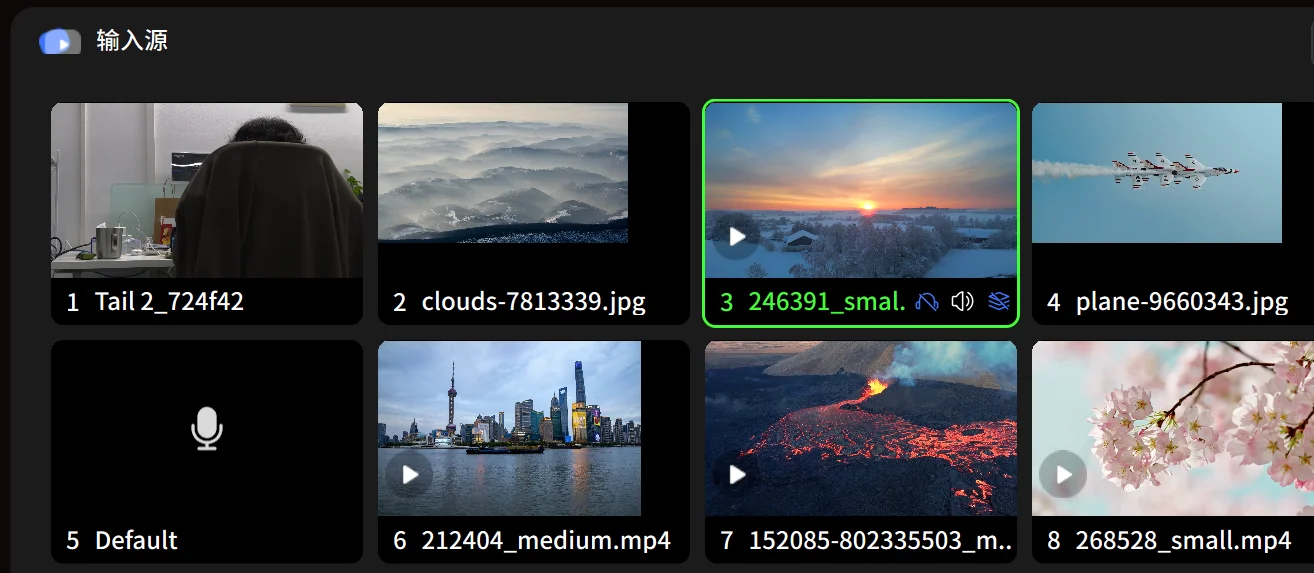Image resolution: width=1314 pixels, height=573 pixels.
Task: Select the cherry blossom video thumbnail
Action: 1173,428
